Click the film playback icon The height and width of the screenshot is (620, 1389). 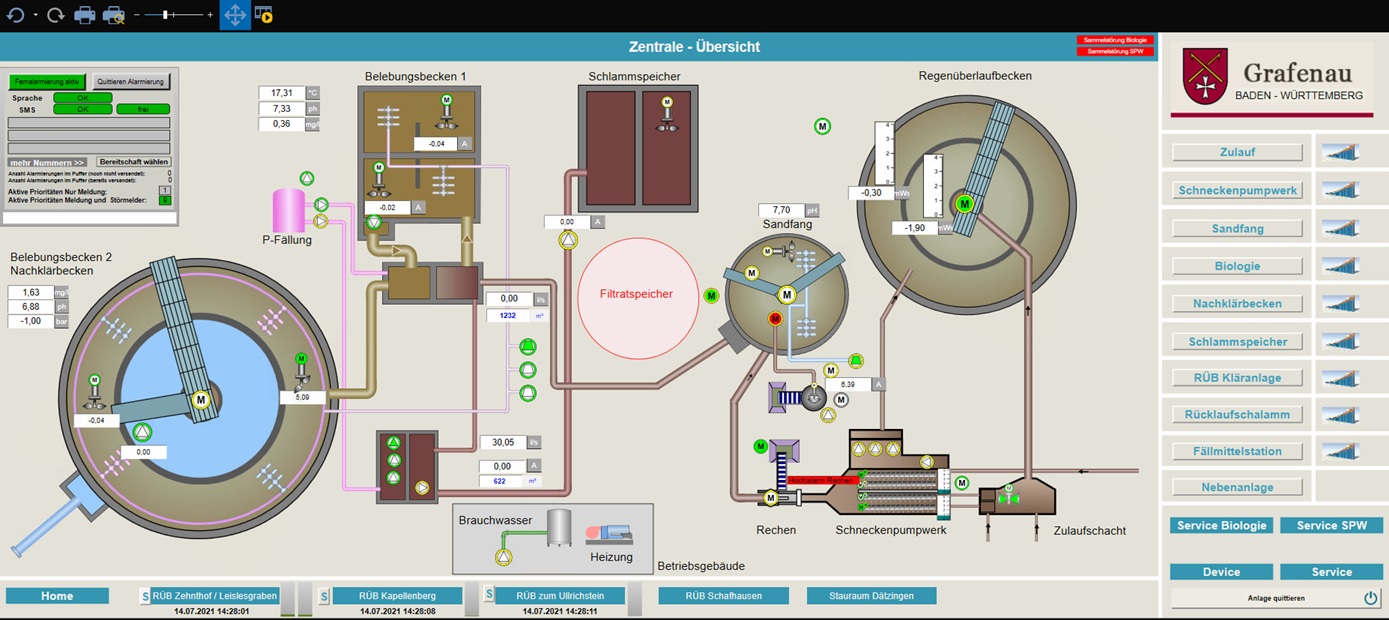(264, 15)
